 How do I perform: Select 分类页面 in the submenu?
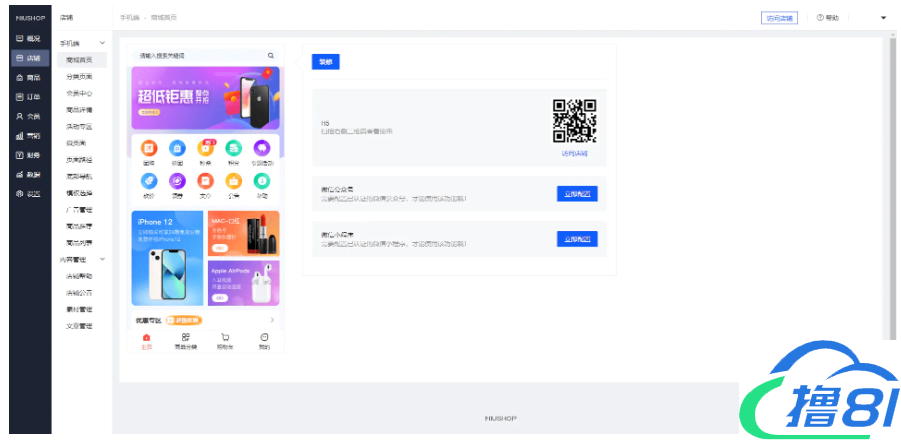[x=80, y=77]
